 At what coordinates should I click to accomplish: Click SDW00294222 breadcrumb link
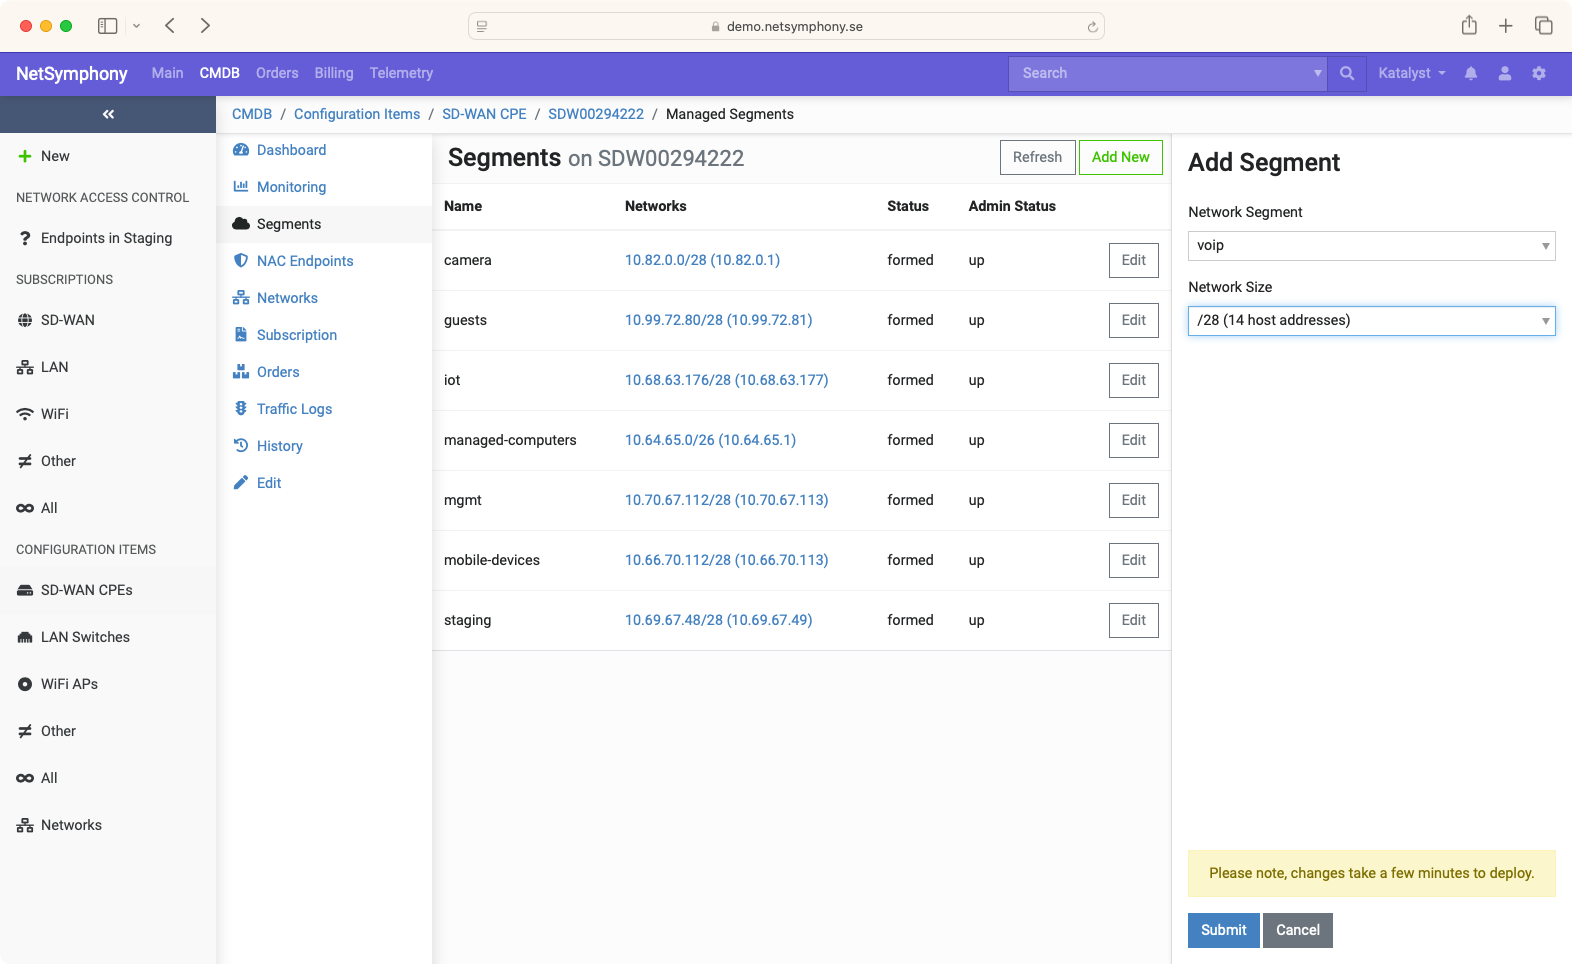coord(596,114)
